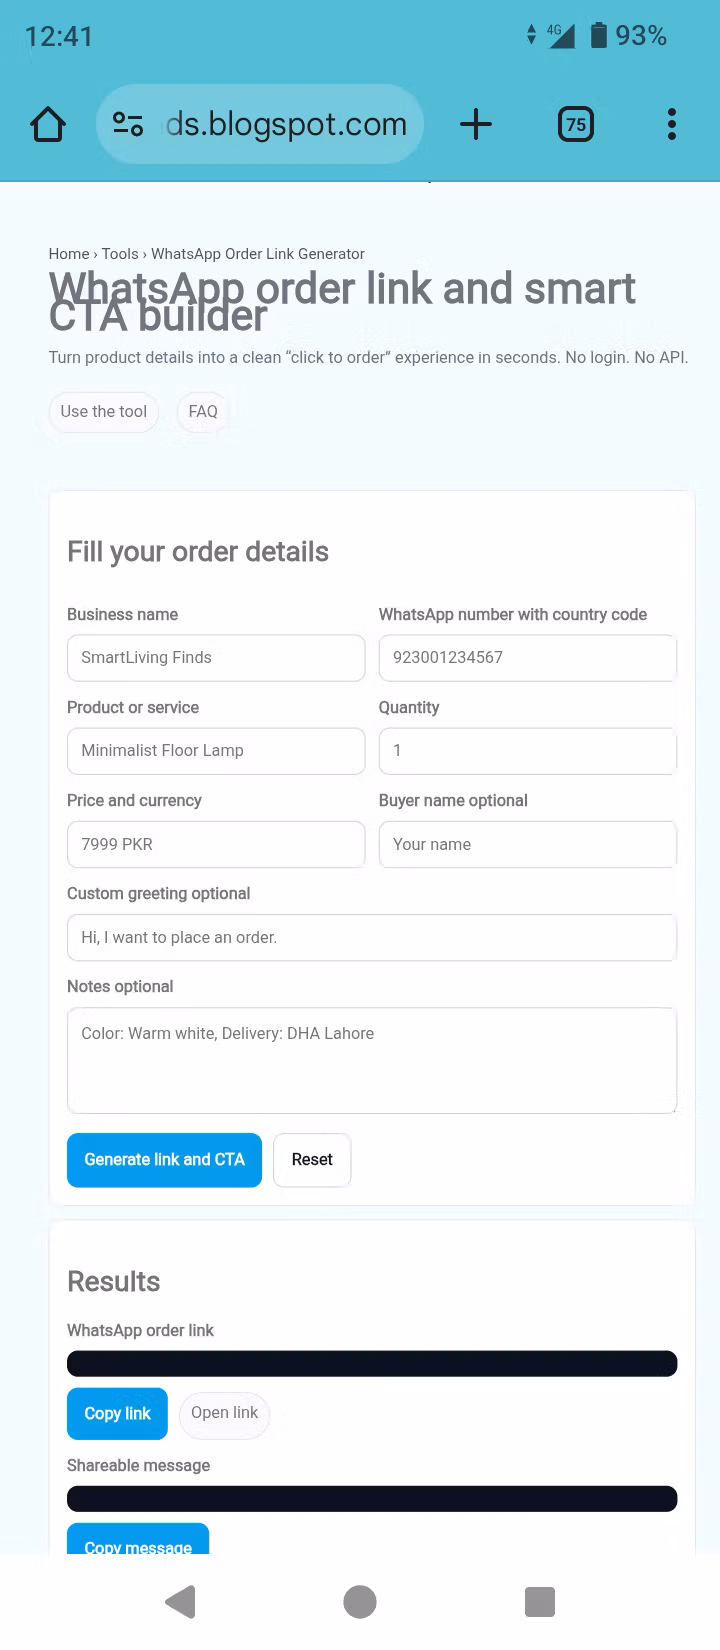720x1650 pixels.
Task: Tap the Android back navigation arrow
Action: (180, 1601)
